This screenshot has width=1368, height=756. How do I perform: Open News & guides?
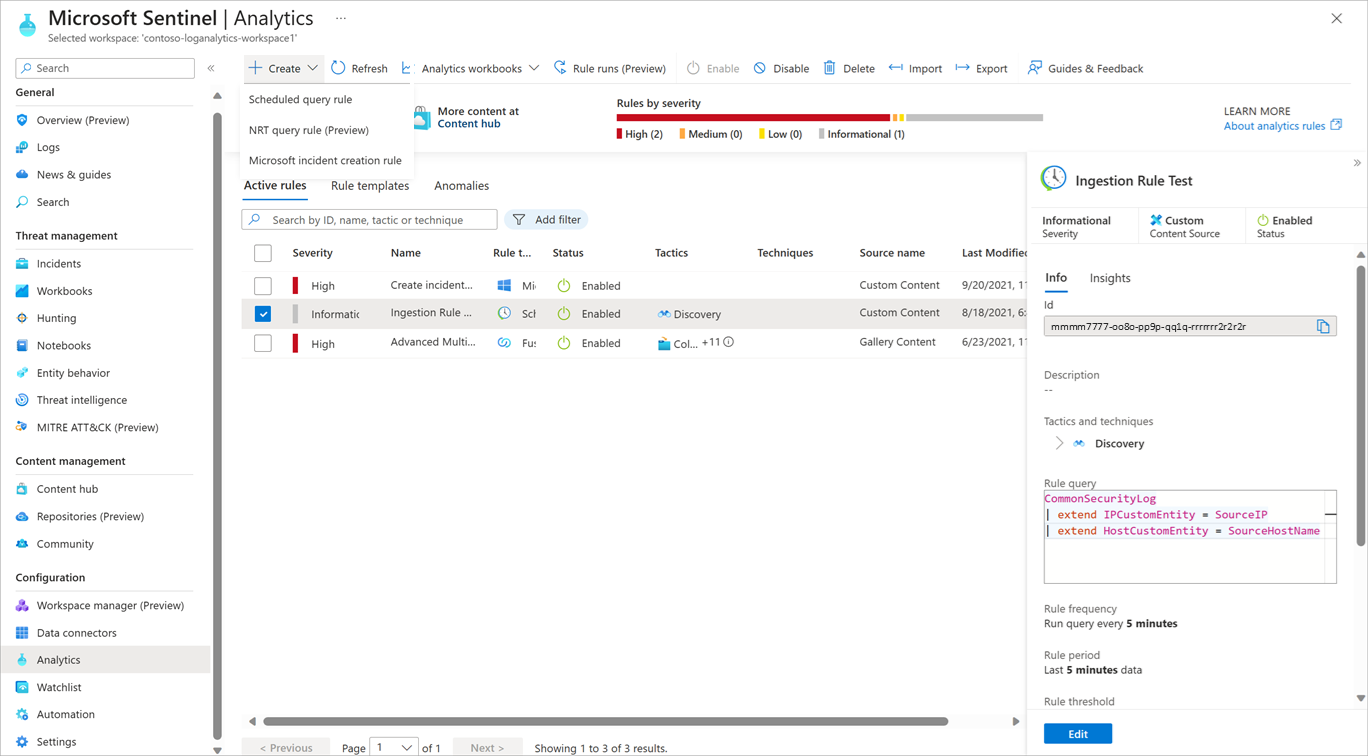point(73,174)
